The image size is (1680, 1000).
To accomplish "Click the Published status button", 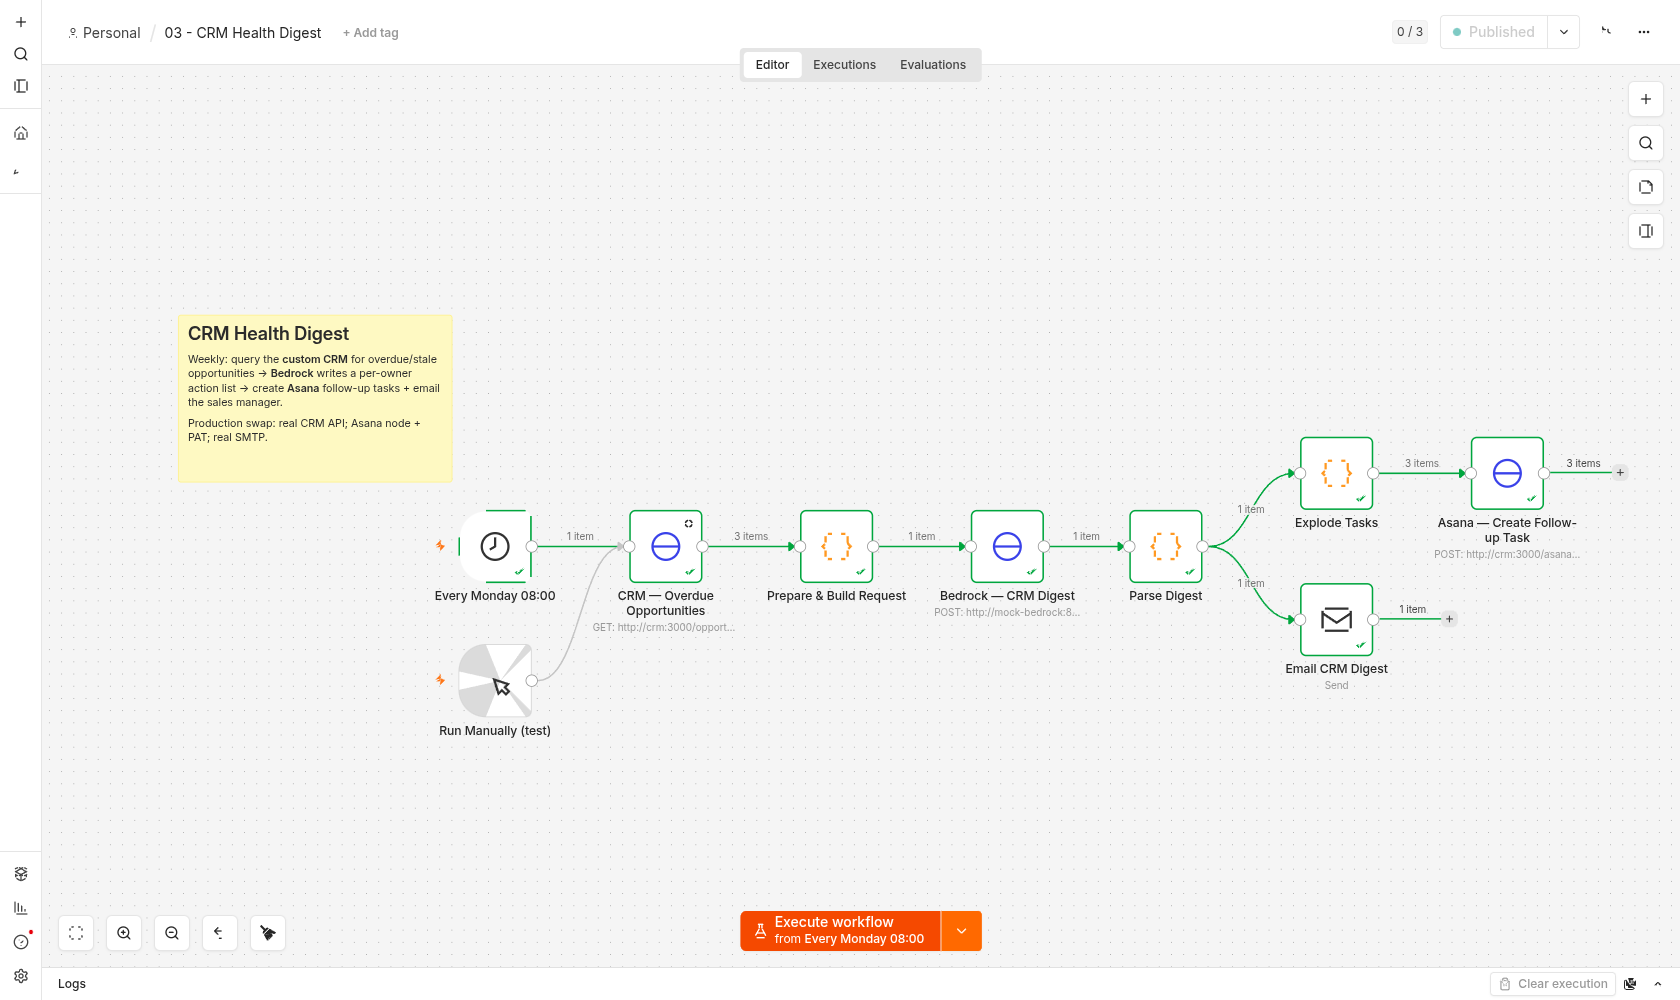I will [x=1494, y=32].
